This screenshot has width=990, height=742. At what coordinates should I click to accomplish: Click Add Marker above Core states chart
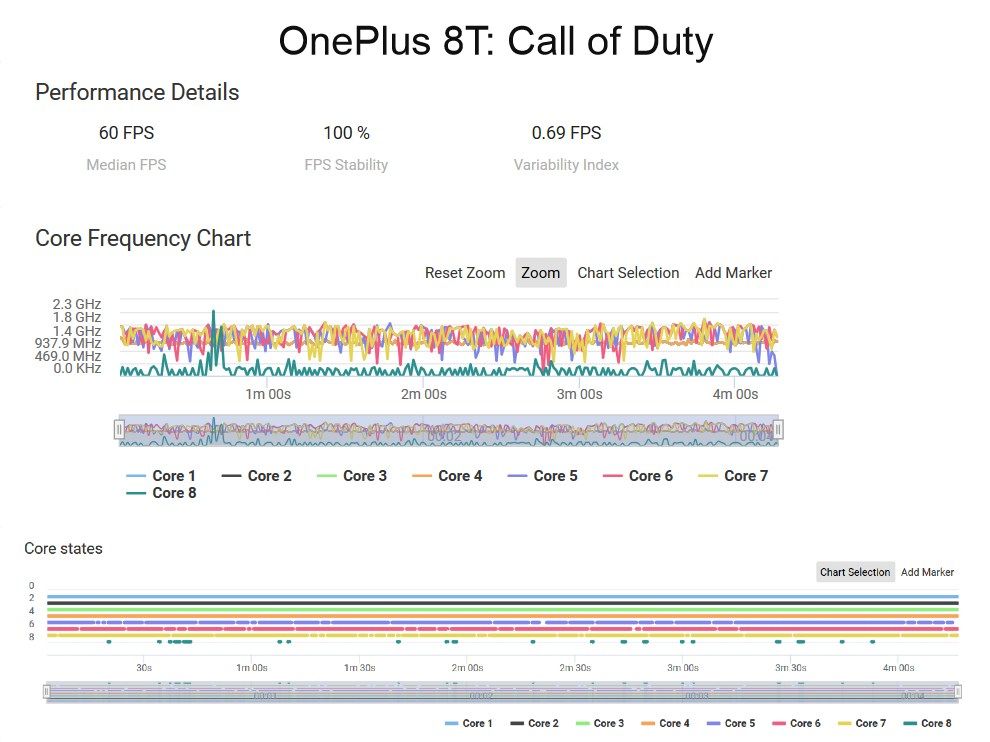pyautogui.click(x=927, y=572)
